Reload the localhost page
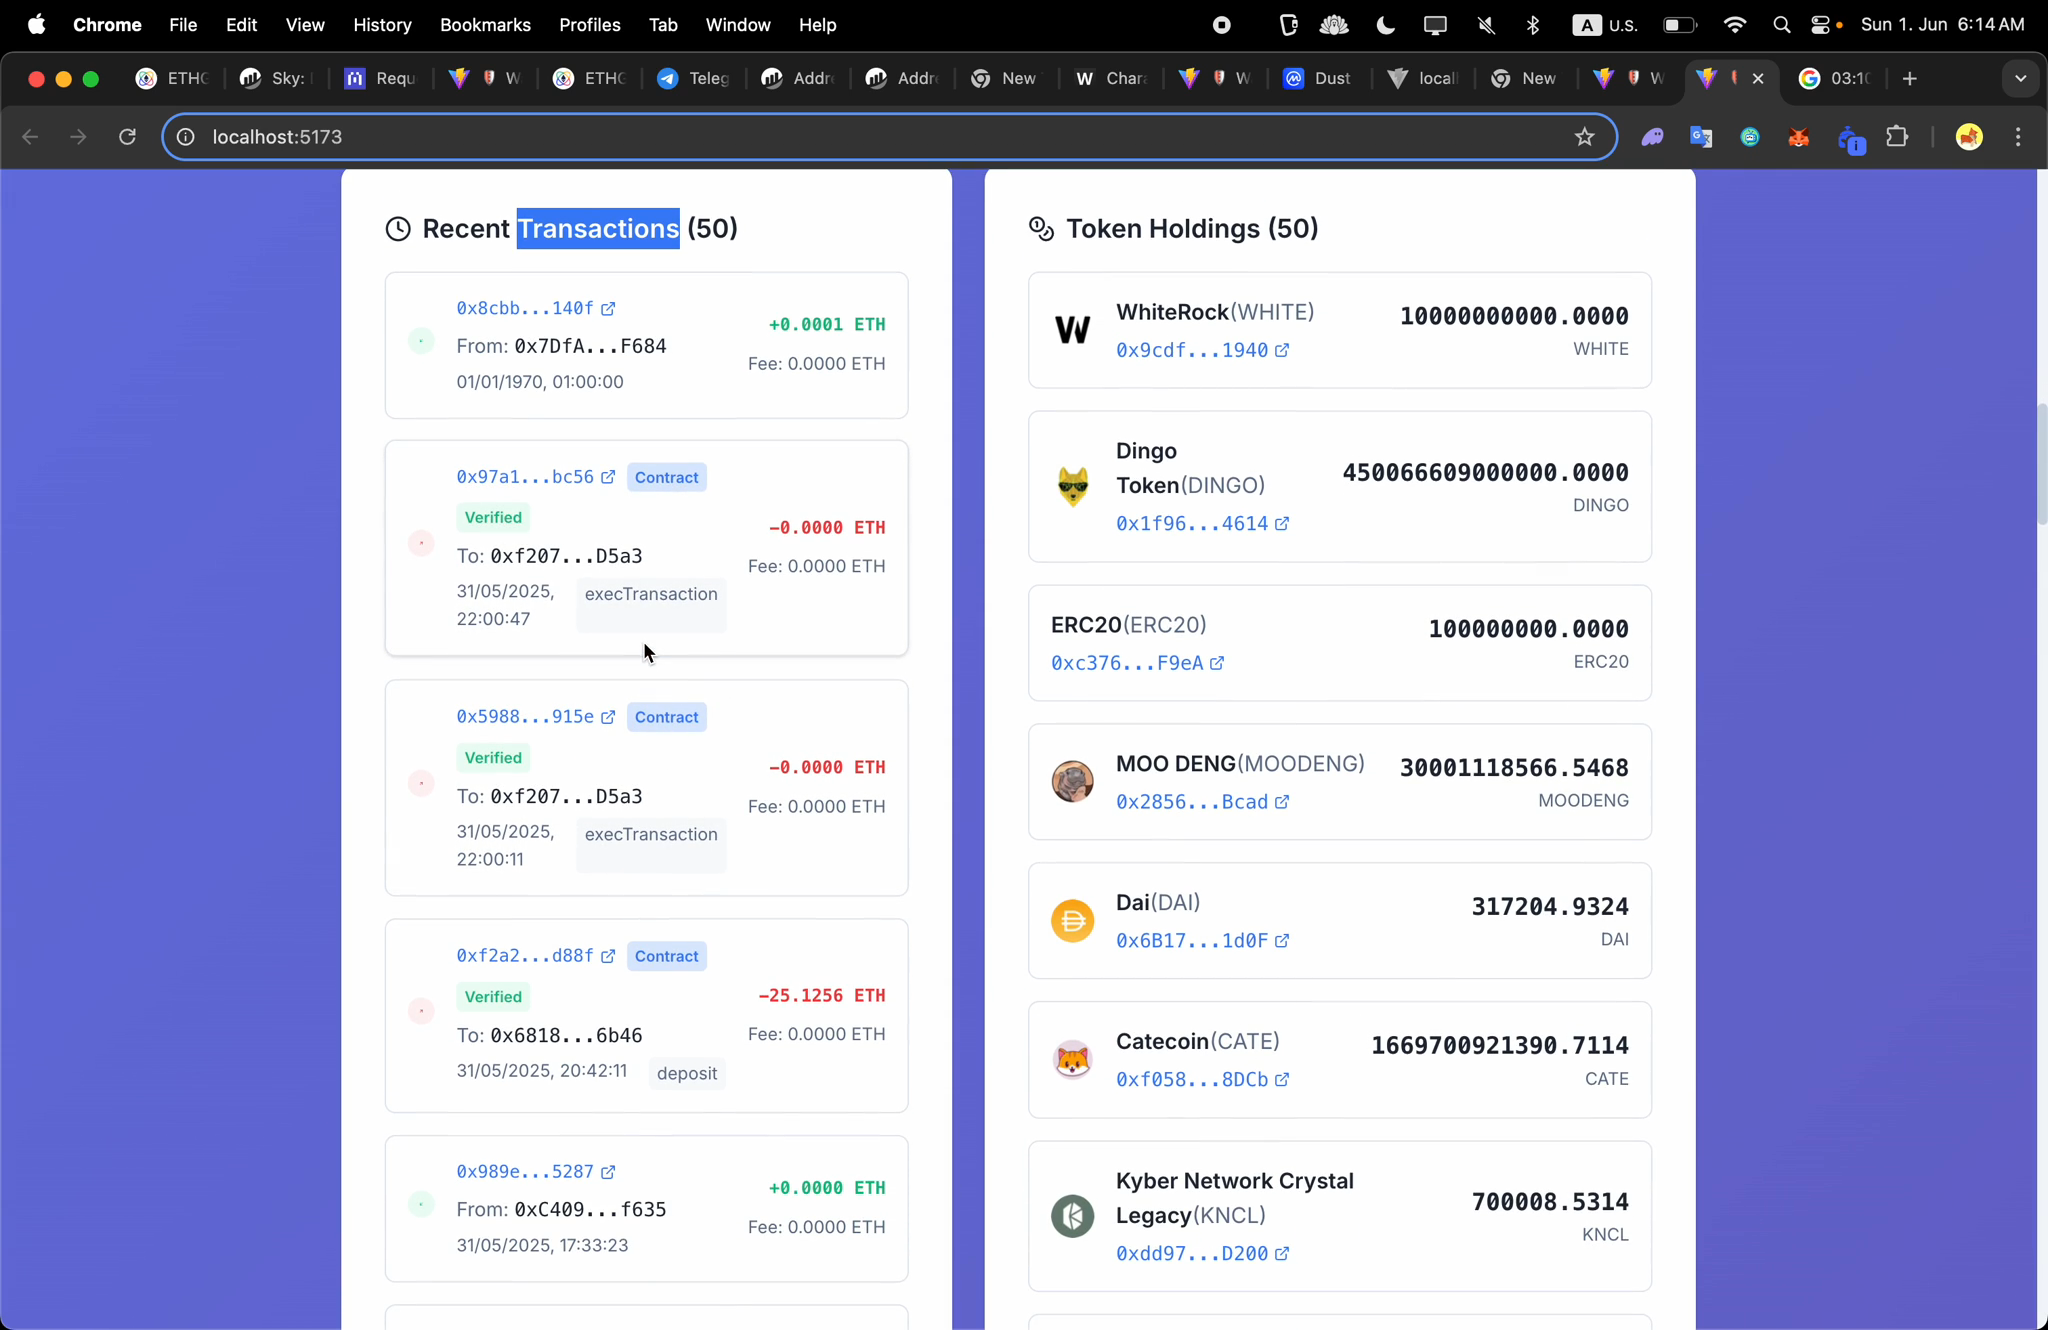 [x=127, y=137]
